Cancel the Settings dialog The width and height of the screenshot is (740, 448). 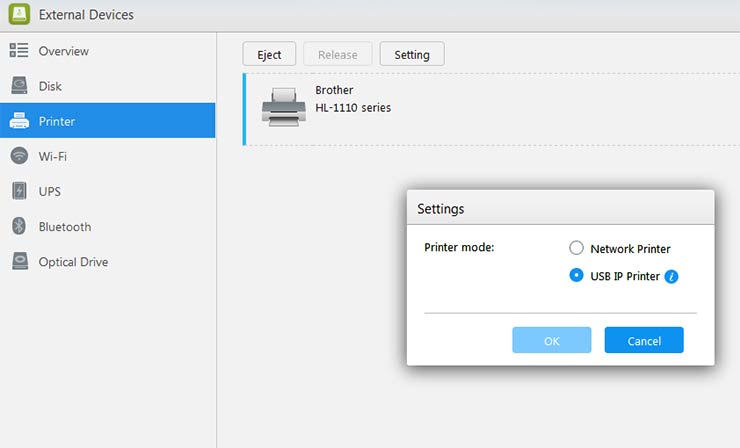[x=644, y=341]
